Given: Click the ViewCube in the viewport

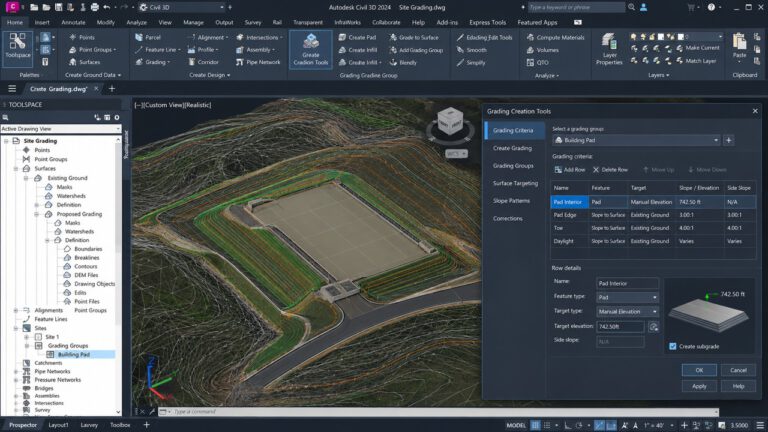Looking at the screenshot, I should pyautogui.click(x=450, y=121).
